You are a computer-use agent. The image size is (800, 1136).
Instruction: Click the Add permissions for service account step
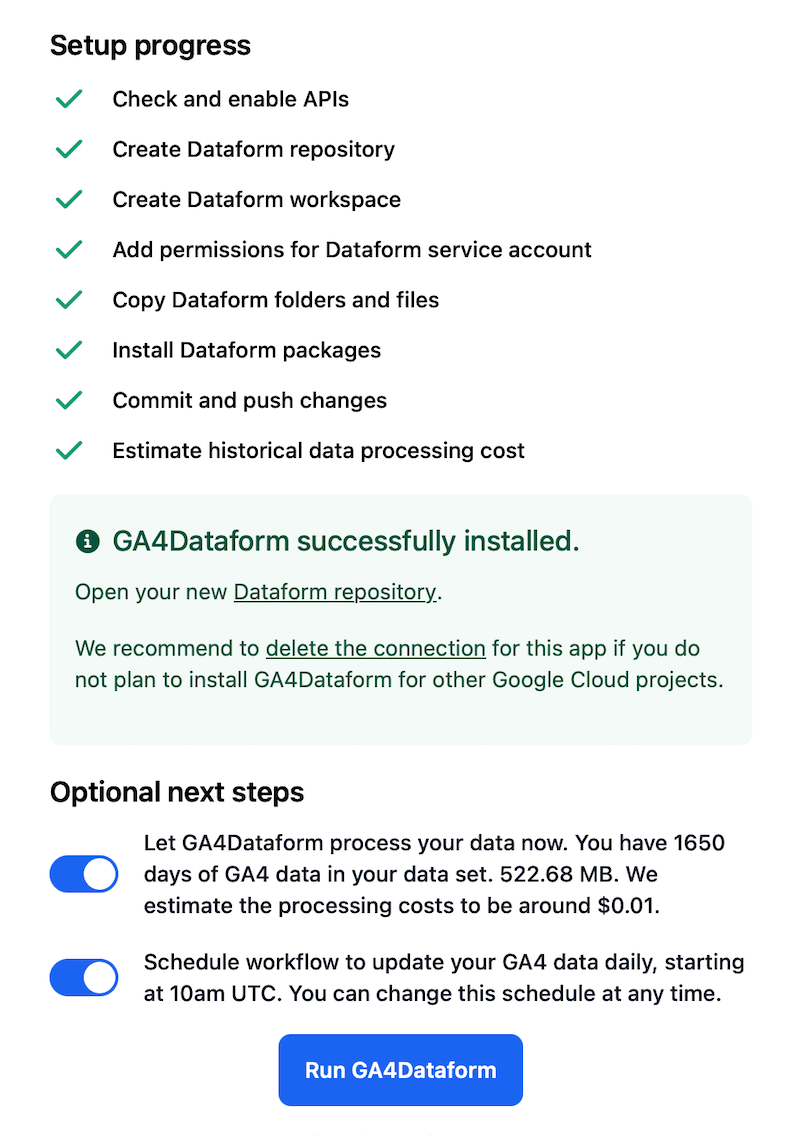click(x=352, y=249)
